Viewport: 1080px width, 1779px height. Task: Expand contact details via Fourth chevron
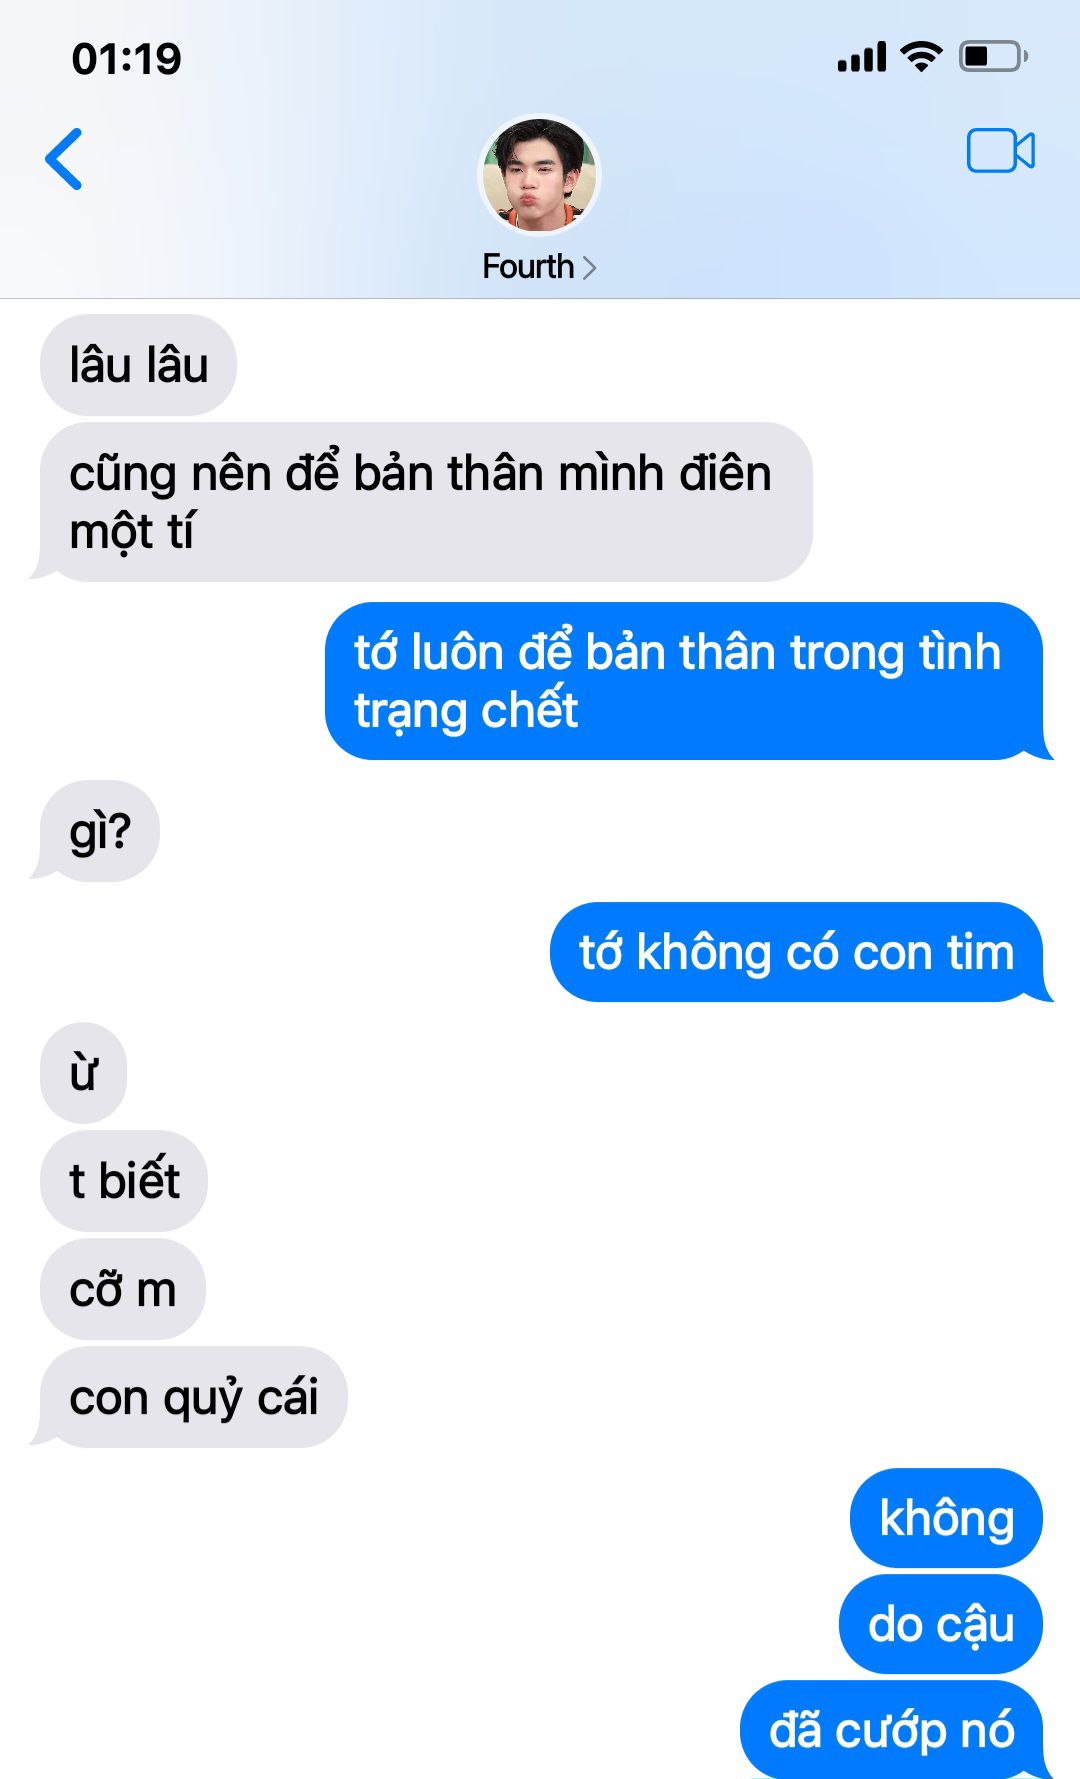(539, 267)
